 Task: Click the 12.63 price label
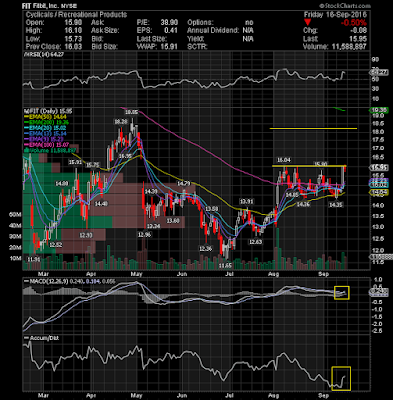point(256,242)
